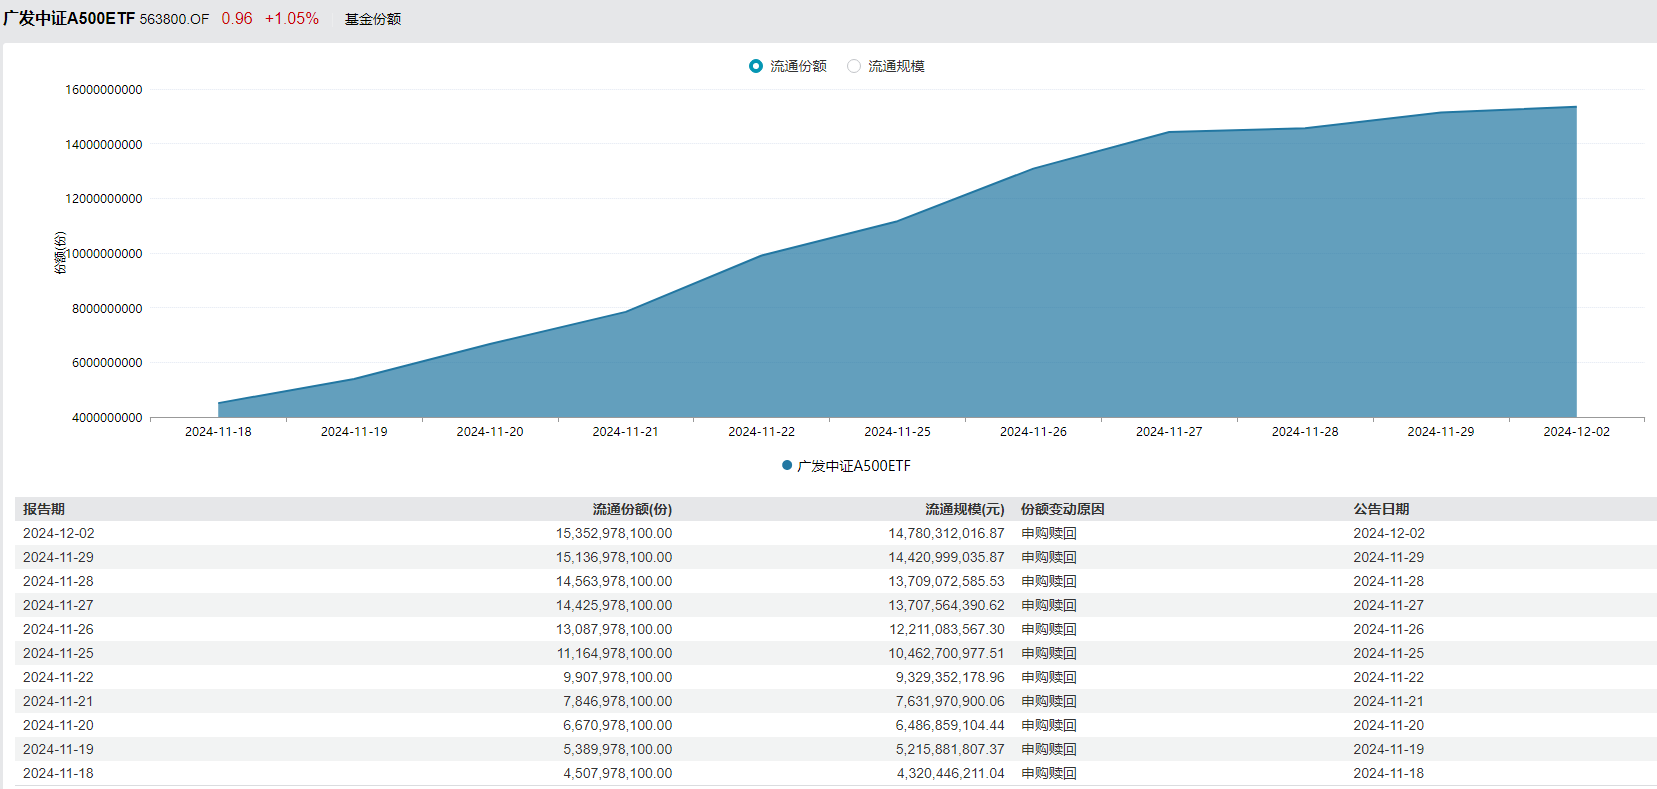Click the 2024-11-18 x-axis label
This screenshot has width=1657, height=789.
click(x=218, y=431)
